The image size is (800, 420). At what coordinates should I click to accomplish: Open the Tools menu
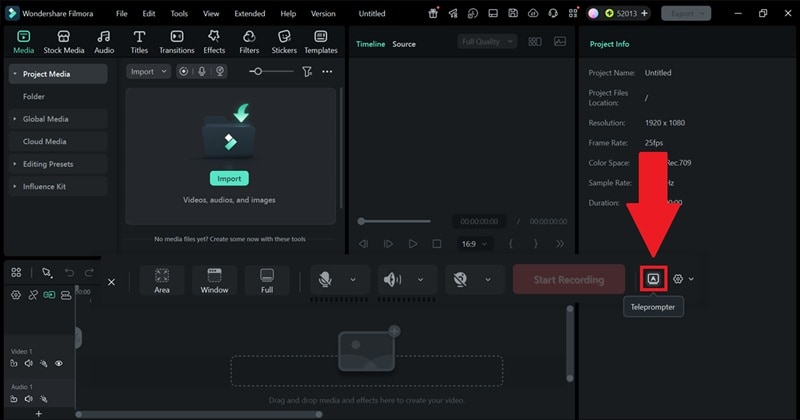coord(179,14)
